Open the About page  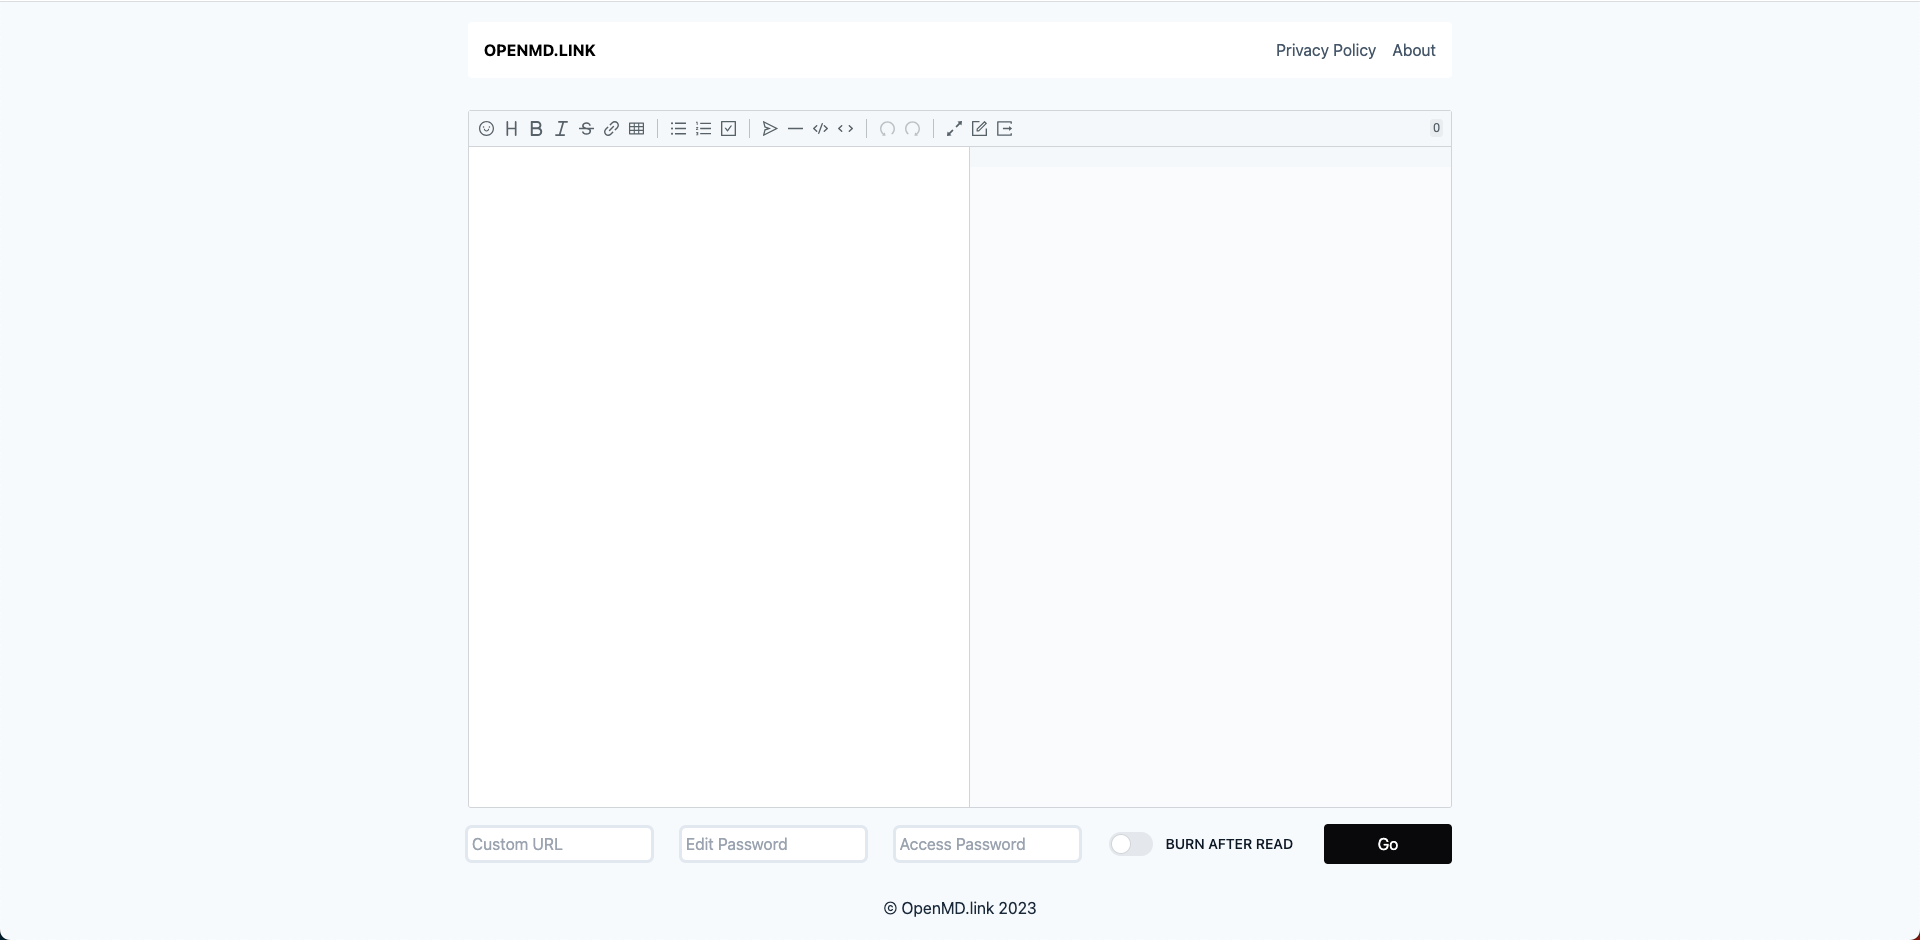click(1414, 50)
